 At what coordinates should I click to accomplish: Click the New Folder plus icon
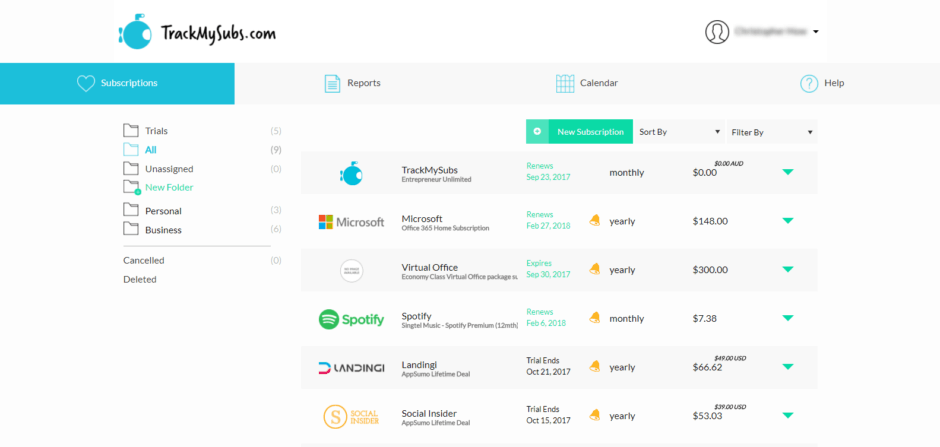tap(138, 192)
